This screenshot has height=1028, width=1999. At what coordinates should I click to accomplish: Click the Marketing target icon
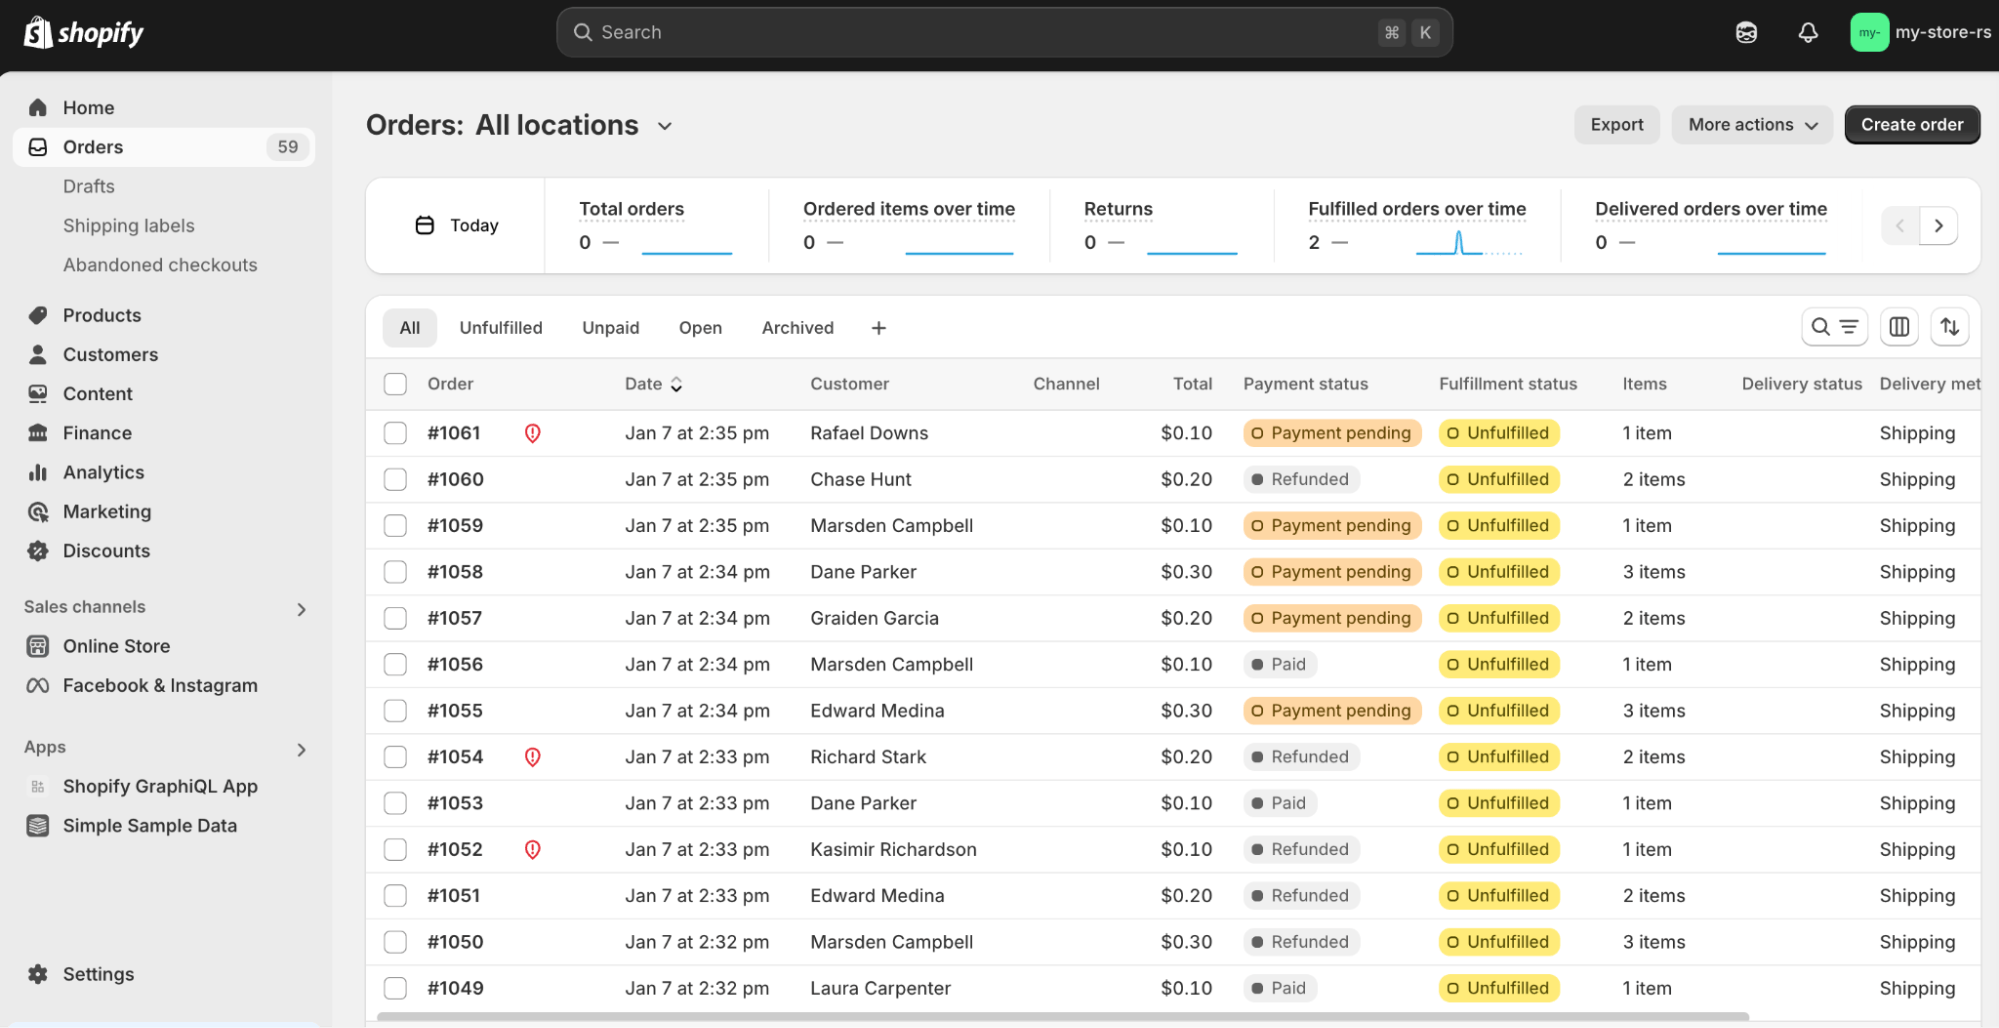pyautogui.click(x=38, y=512)
